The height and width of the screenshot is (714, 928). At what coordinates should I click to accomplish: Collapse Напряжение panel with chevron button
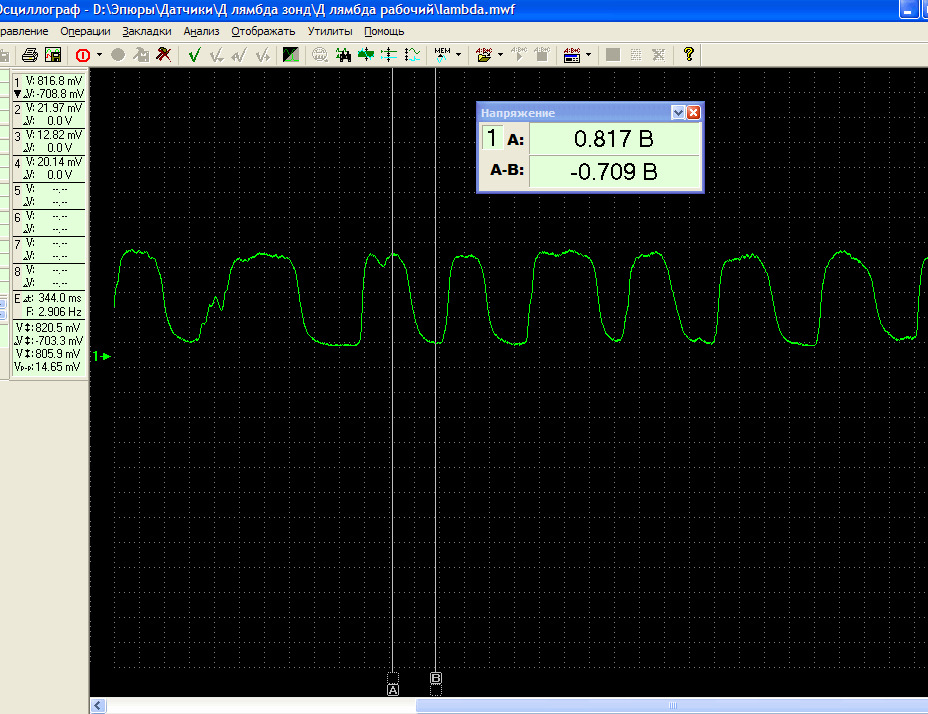point(678,112)
